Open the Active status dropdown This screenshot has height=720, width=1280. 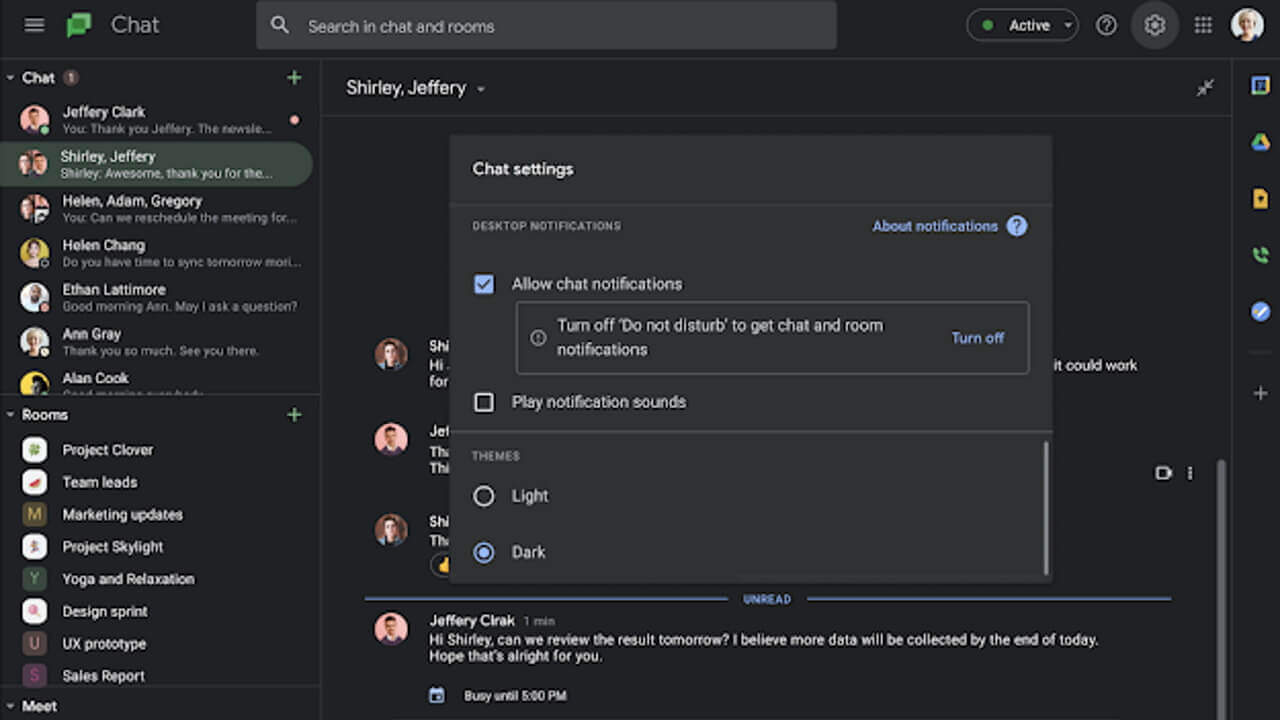tap(1022, 25)
